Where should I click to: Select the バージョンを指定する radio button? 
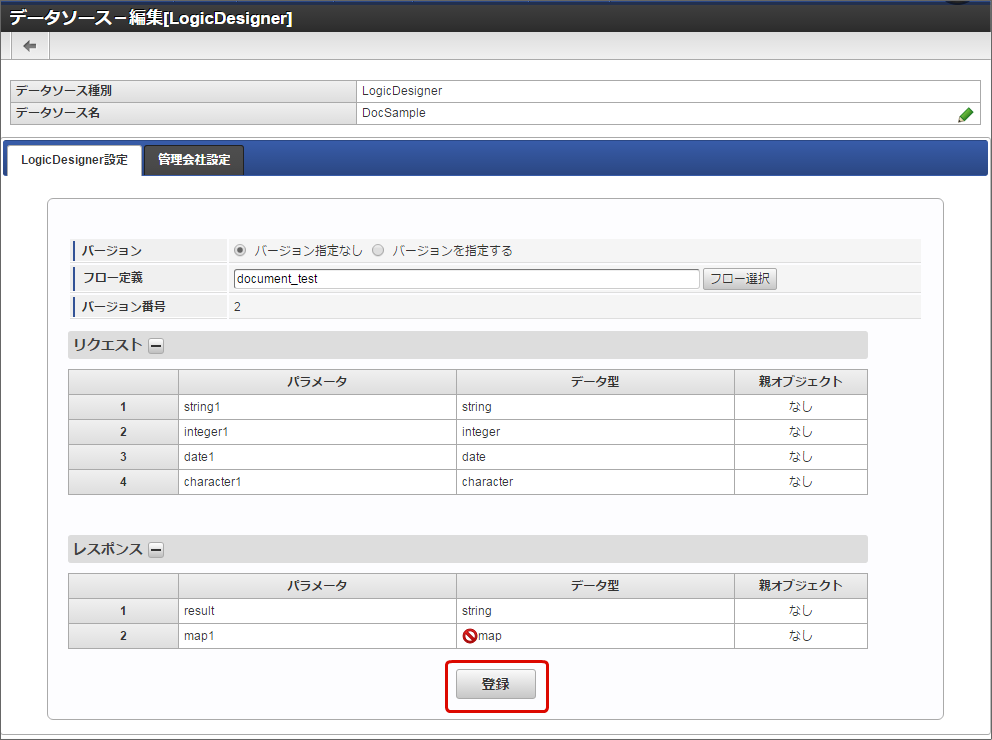point(378,251)
